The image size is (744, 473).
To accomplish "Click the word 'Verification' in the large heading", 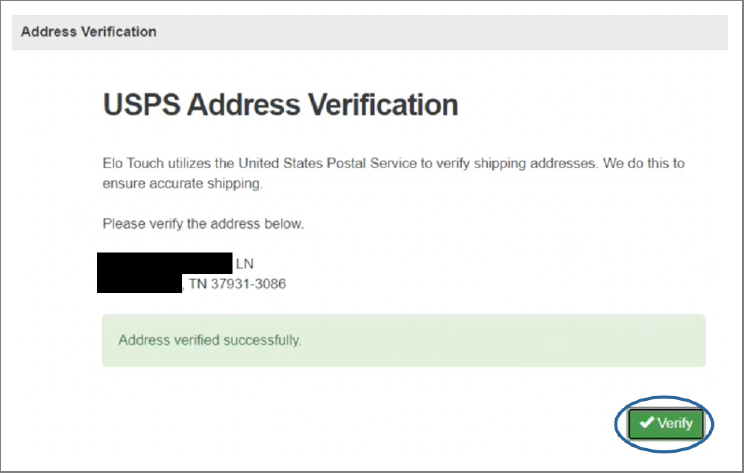I will click(x=383, y=104).
